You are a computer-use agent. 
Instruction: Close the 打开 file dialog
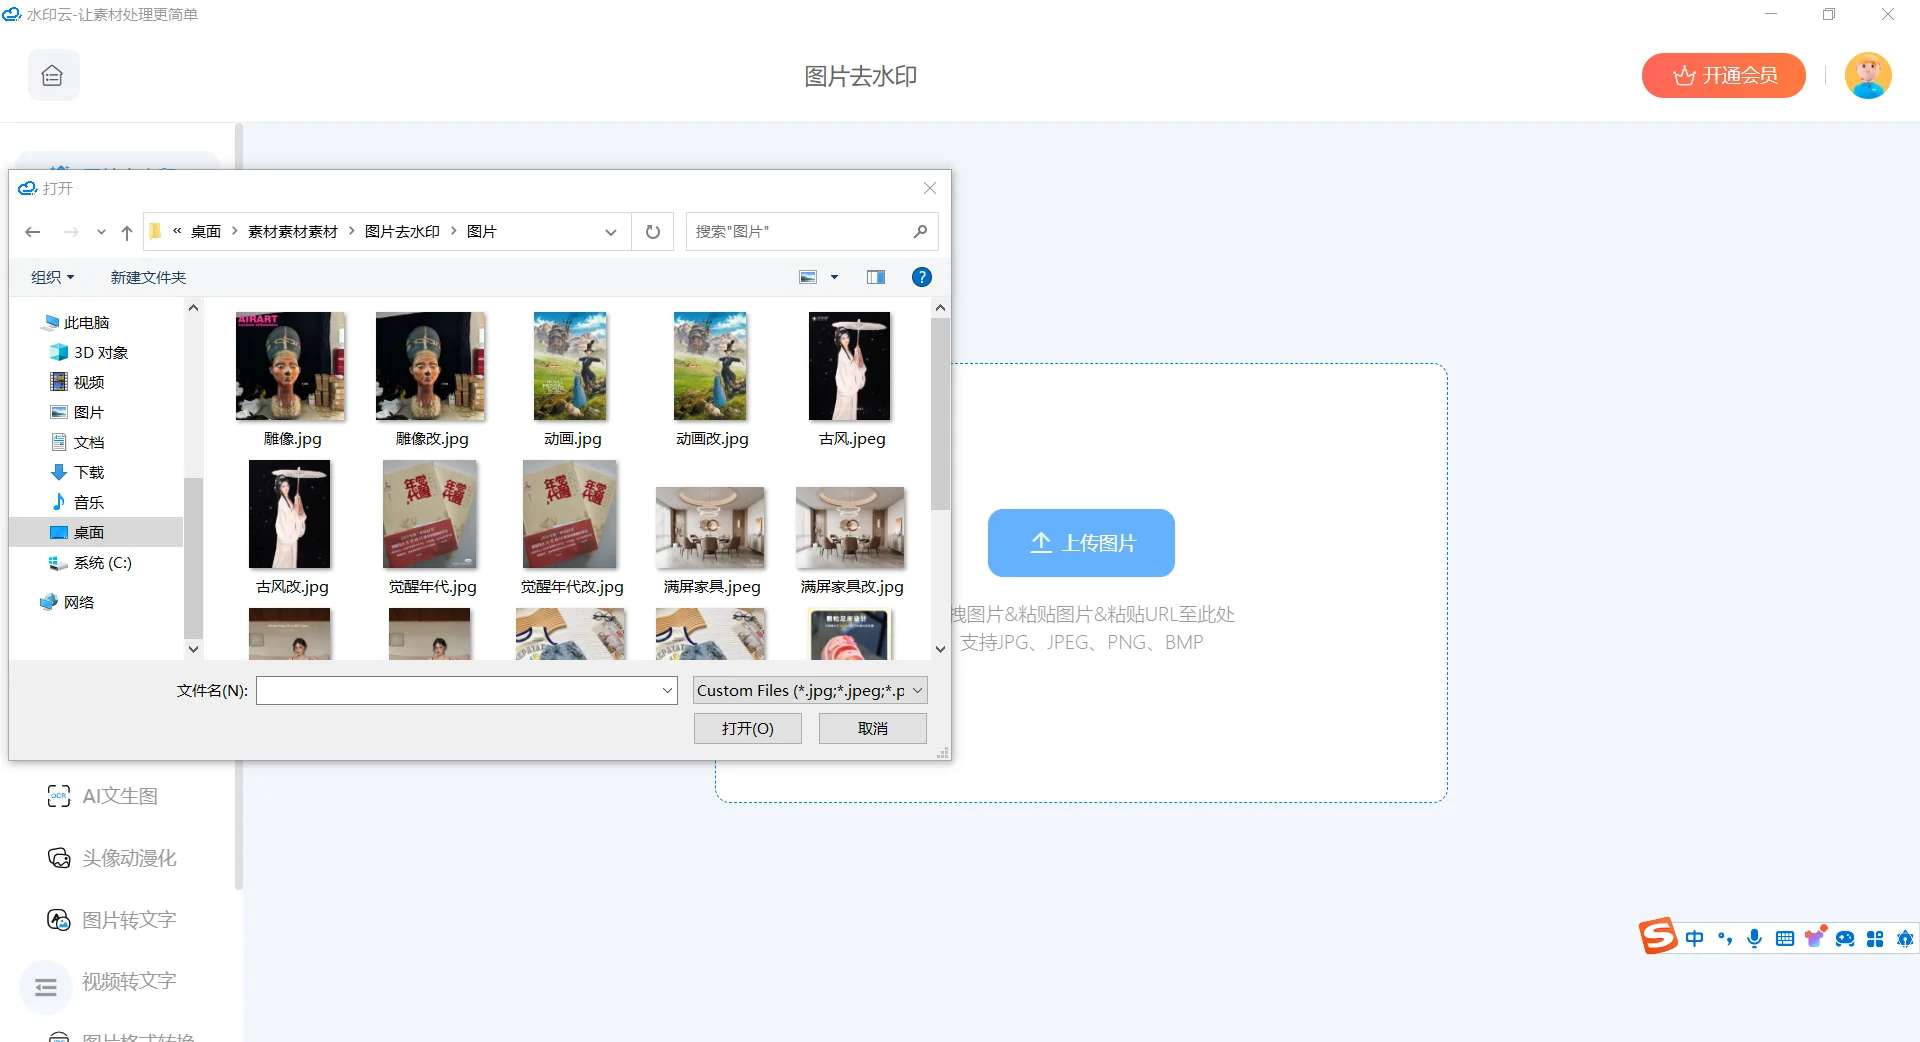[x=930, y=188]
